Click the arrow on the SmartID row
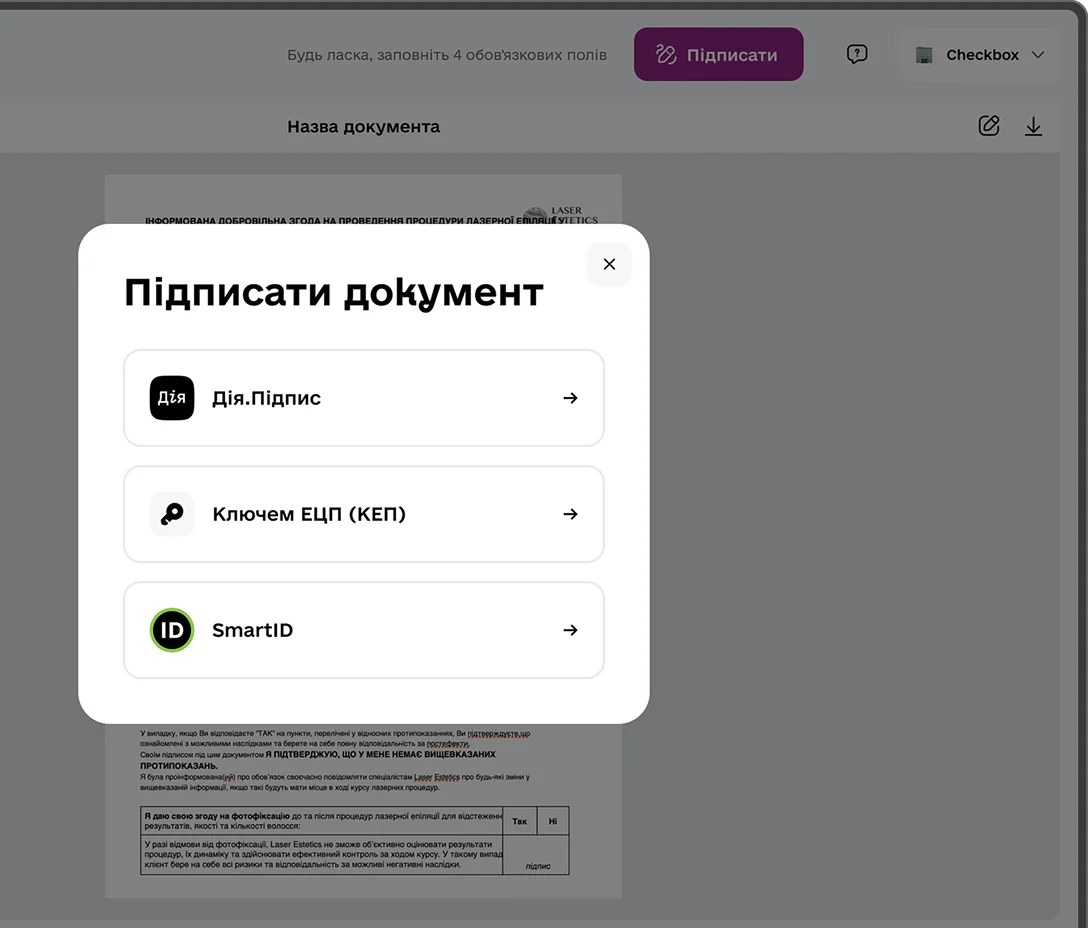 pyautogui.click(x=570, y=630)
